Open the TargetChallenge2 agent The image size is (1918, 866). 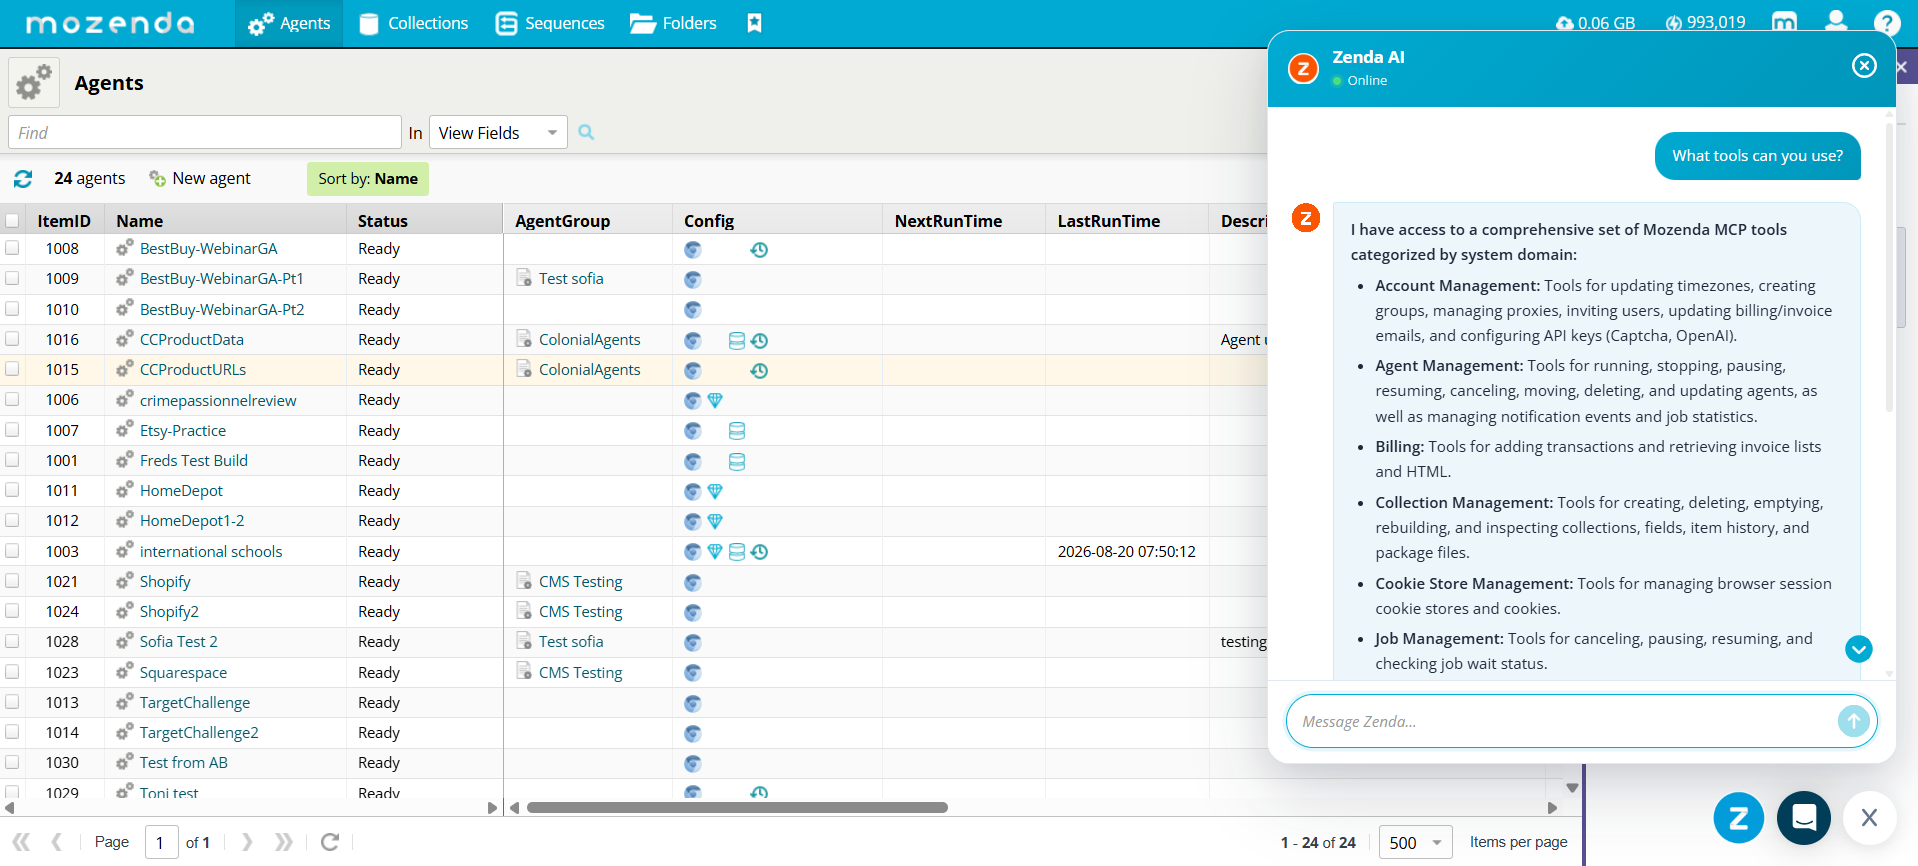pyautogui.click(x=199, y=733)
